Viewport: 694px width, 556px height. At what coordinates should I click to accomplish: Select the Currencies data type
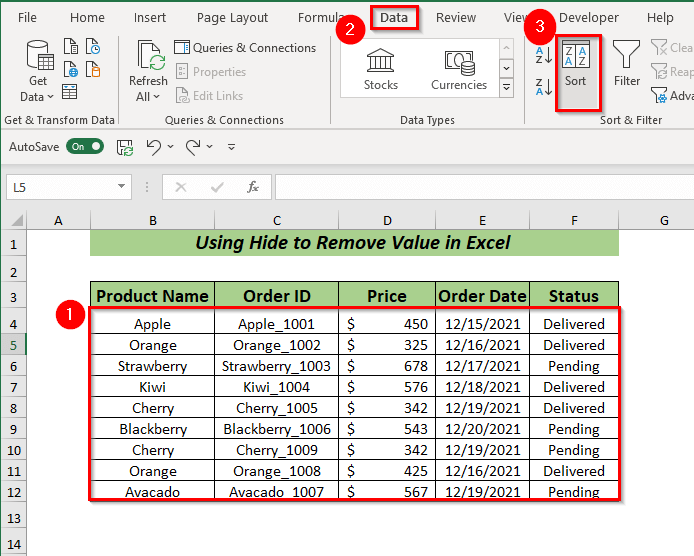(x=459, y=68)
